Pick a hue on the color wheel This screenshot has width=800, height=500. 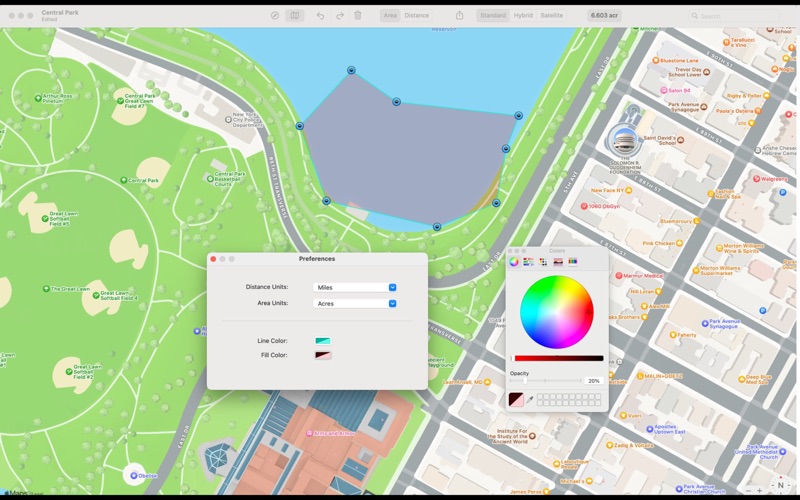pos(557,312)
